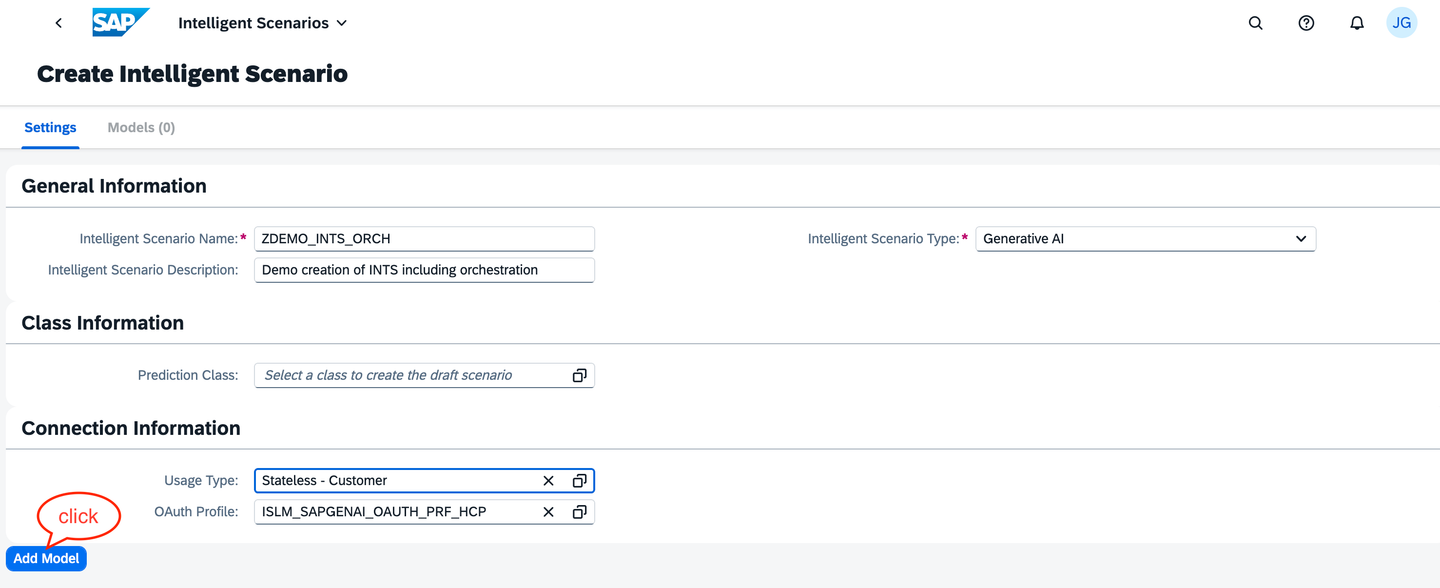Expand the Intelligent Scenarios title menu
Image resolution: width=1440 pixels, height=588 pixels.
(x=263, y=23)
